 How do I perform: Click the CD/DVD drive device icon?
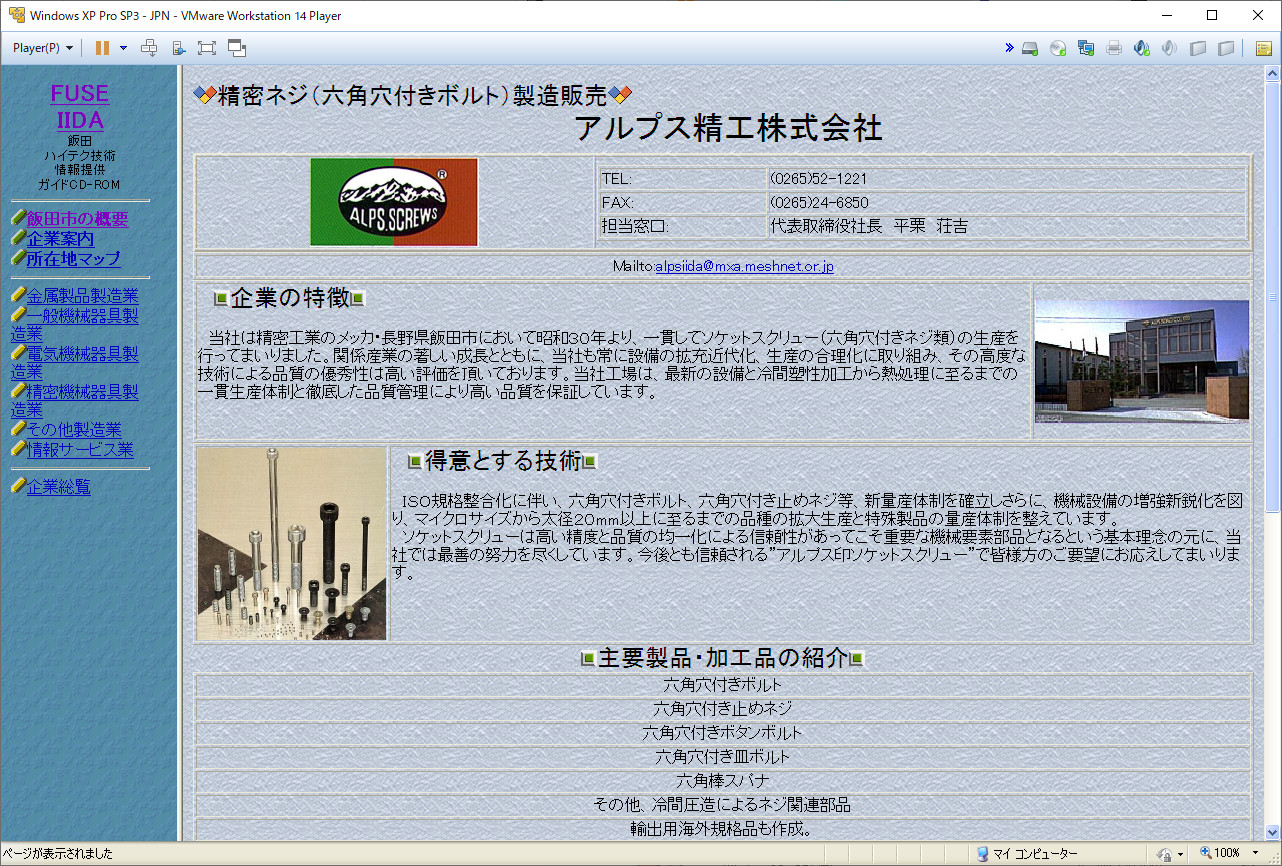coord(1058,48)
